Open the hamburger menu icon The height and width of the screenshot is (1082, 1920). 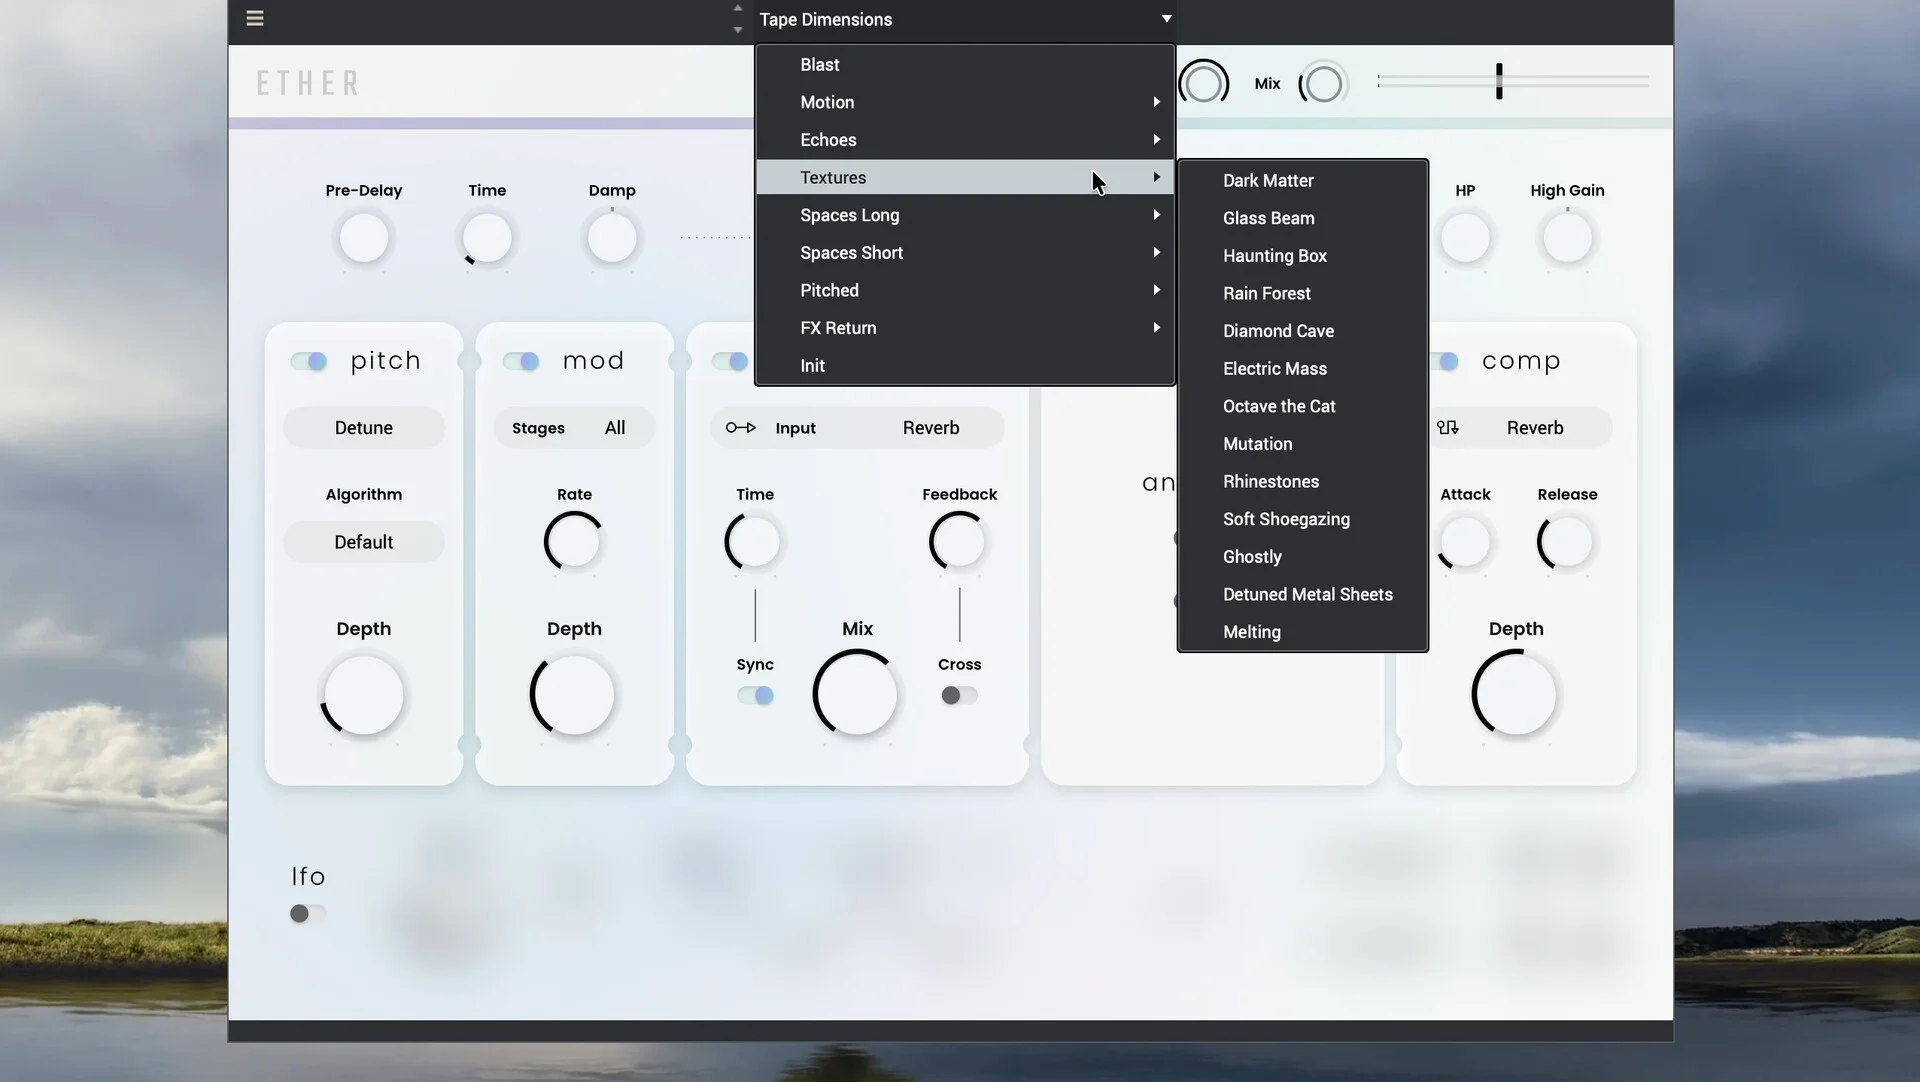tap(255, 18)
